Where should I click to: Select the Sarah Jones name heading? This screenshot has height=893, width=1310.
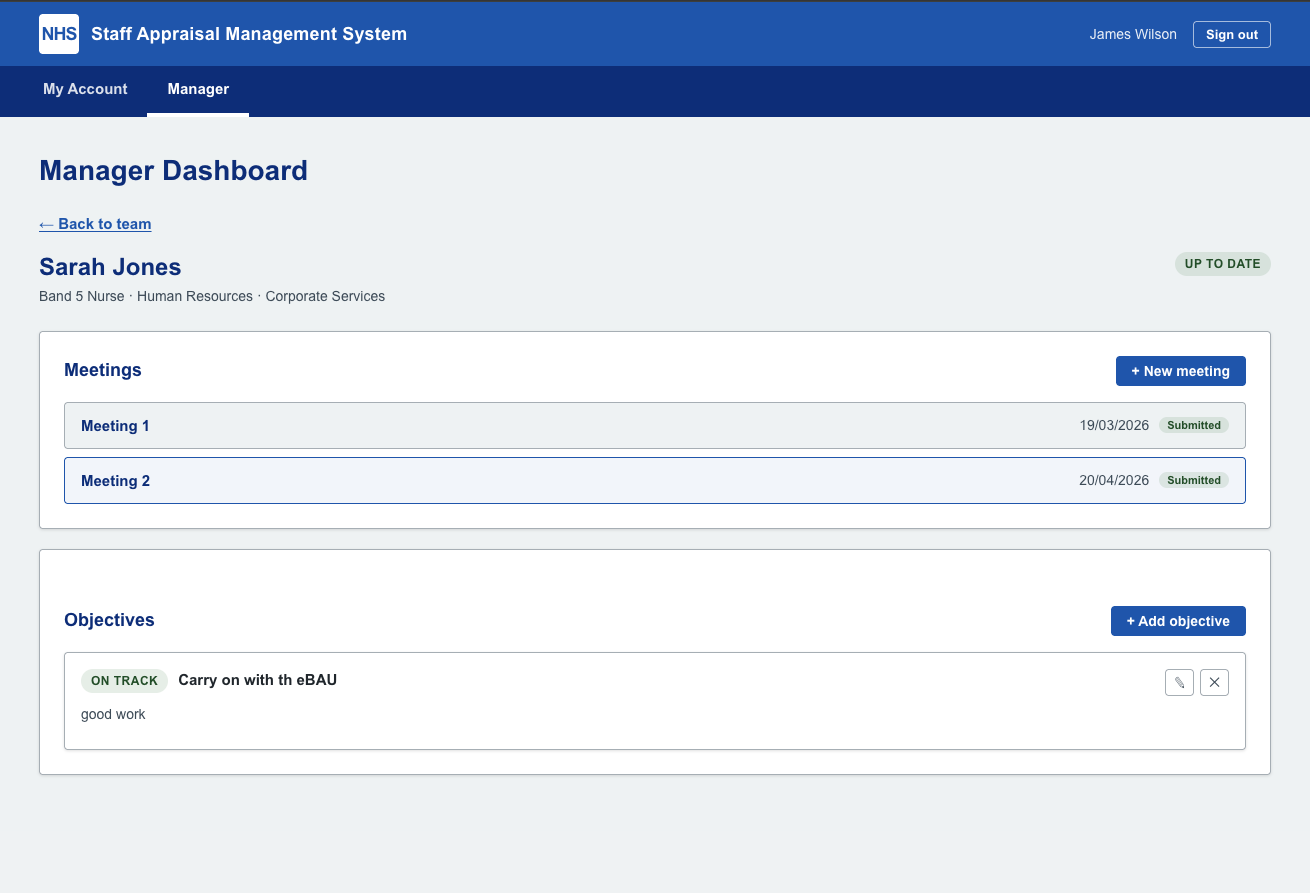[x=110, y=267]
